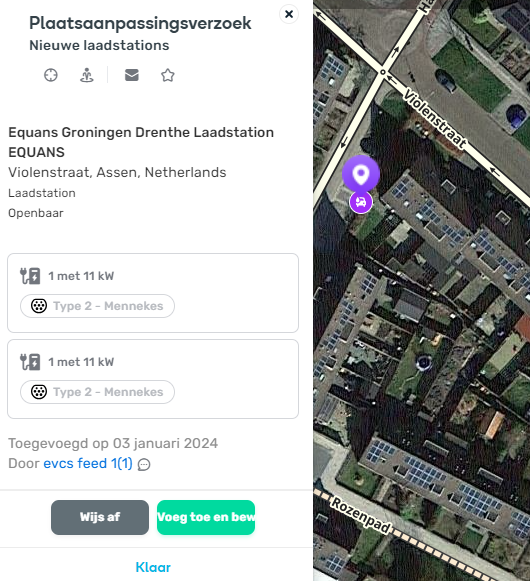530x581 pixels.
Task: Open comment bubble next to evcs feed
Action: 144,464
